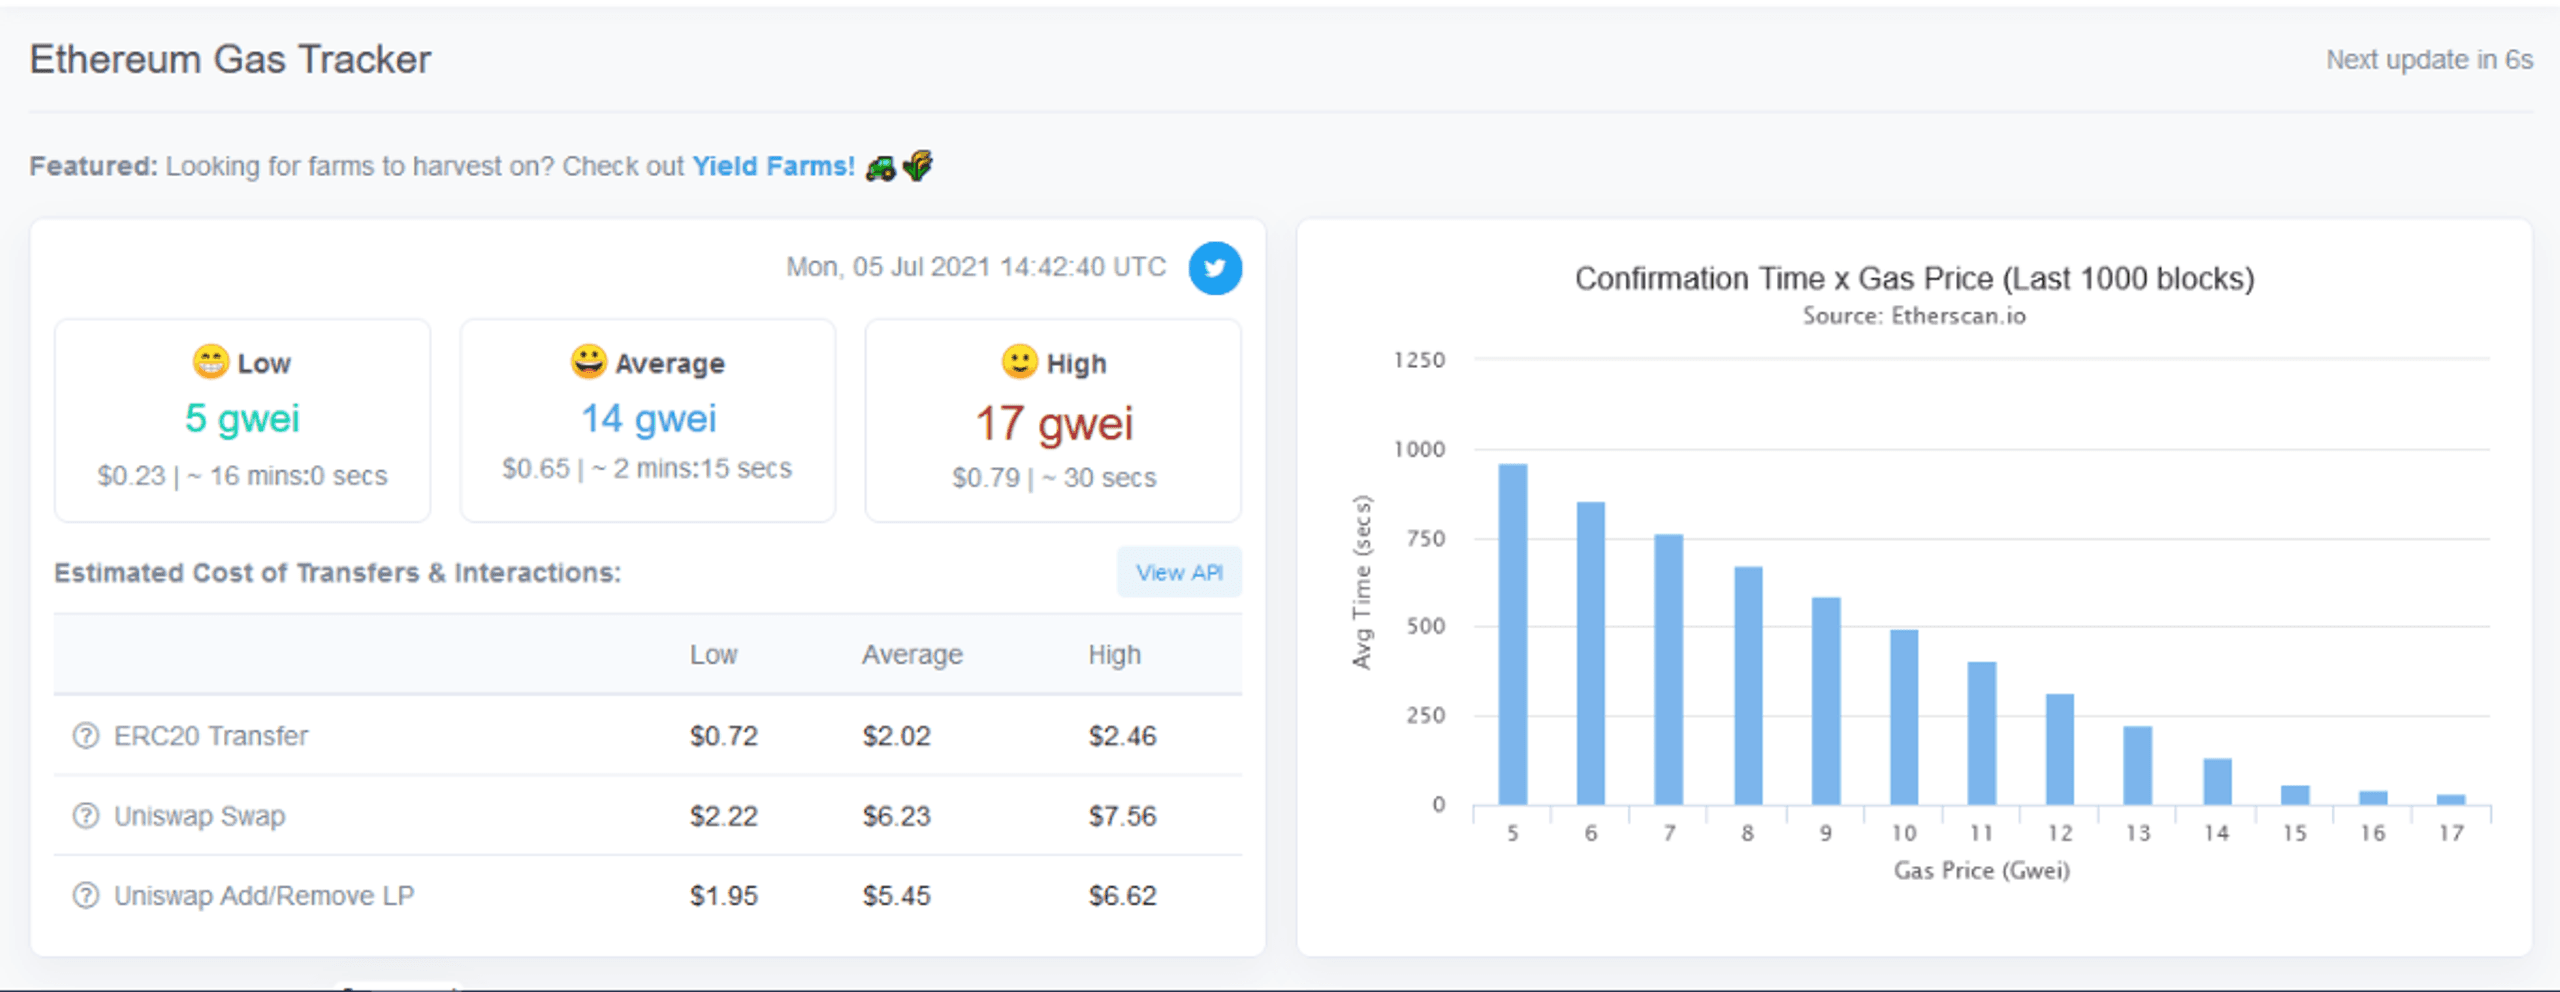Click the chart bar for 9 Gwei
The image size is (2560, 992).
click(1826, 701)
